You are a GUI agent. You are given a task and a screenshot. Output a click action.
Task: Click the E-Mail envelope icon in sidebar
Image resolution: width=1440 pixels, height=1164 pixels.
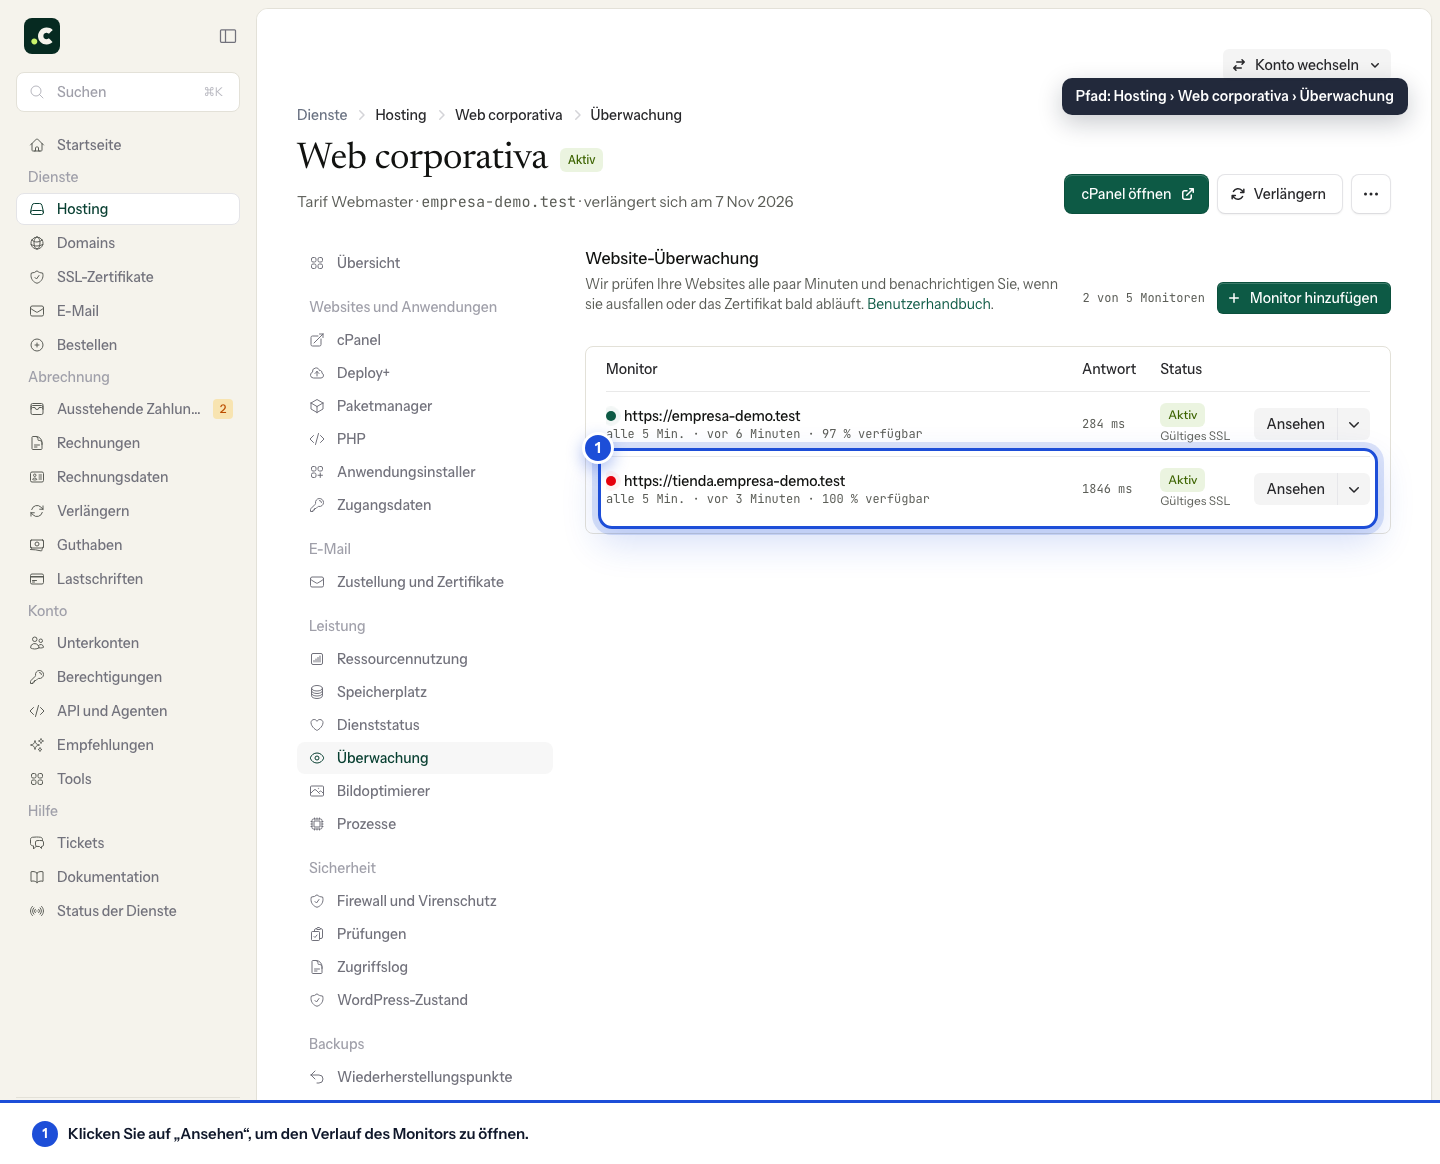pyautogui.click(x=37, y=311)
